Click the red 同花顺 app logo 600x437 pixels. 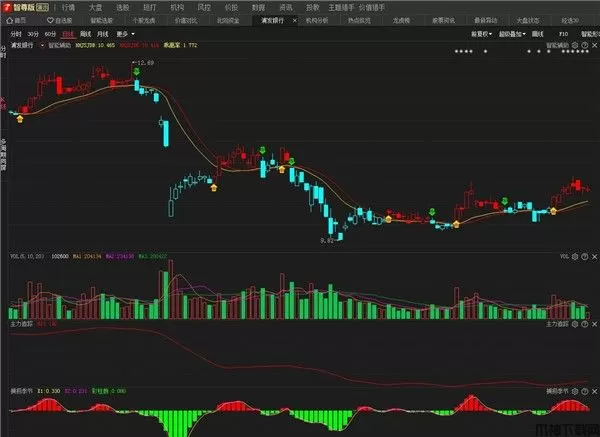(x=7, y=7)
